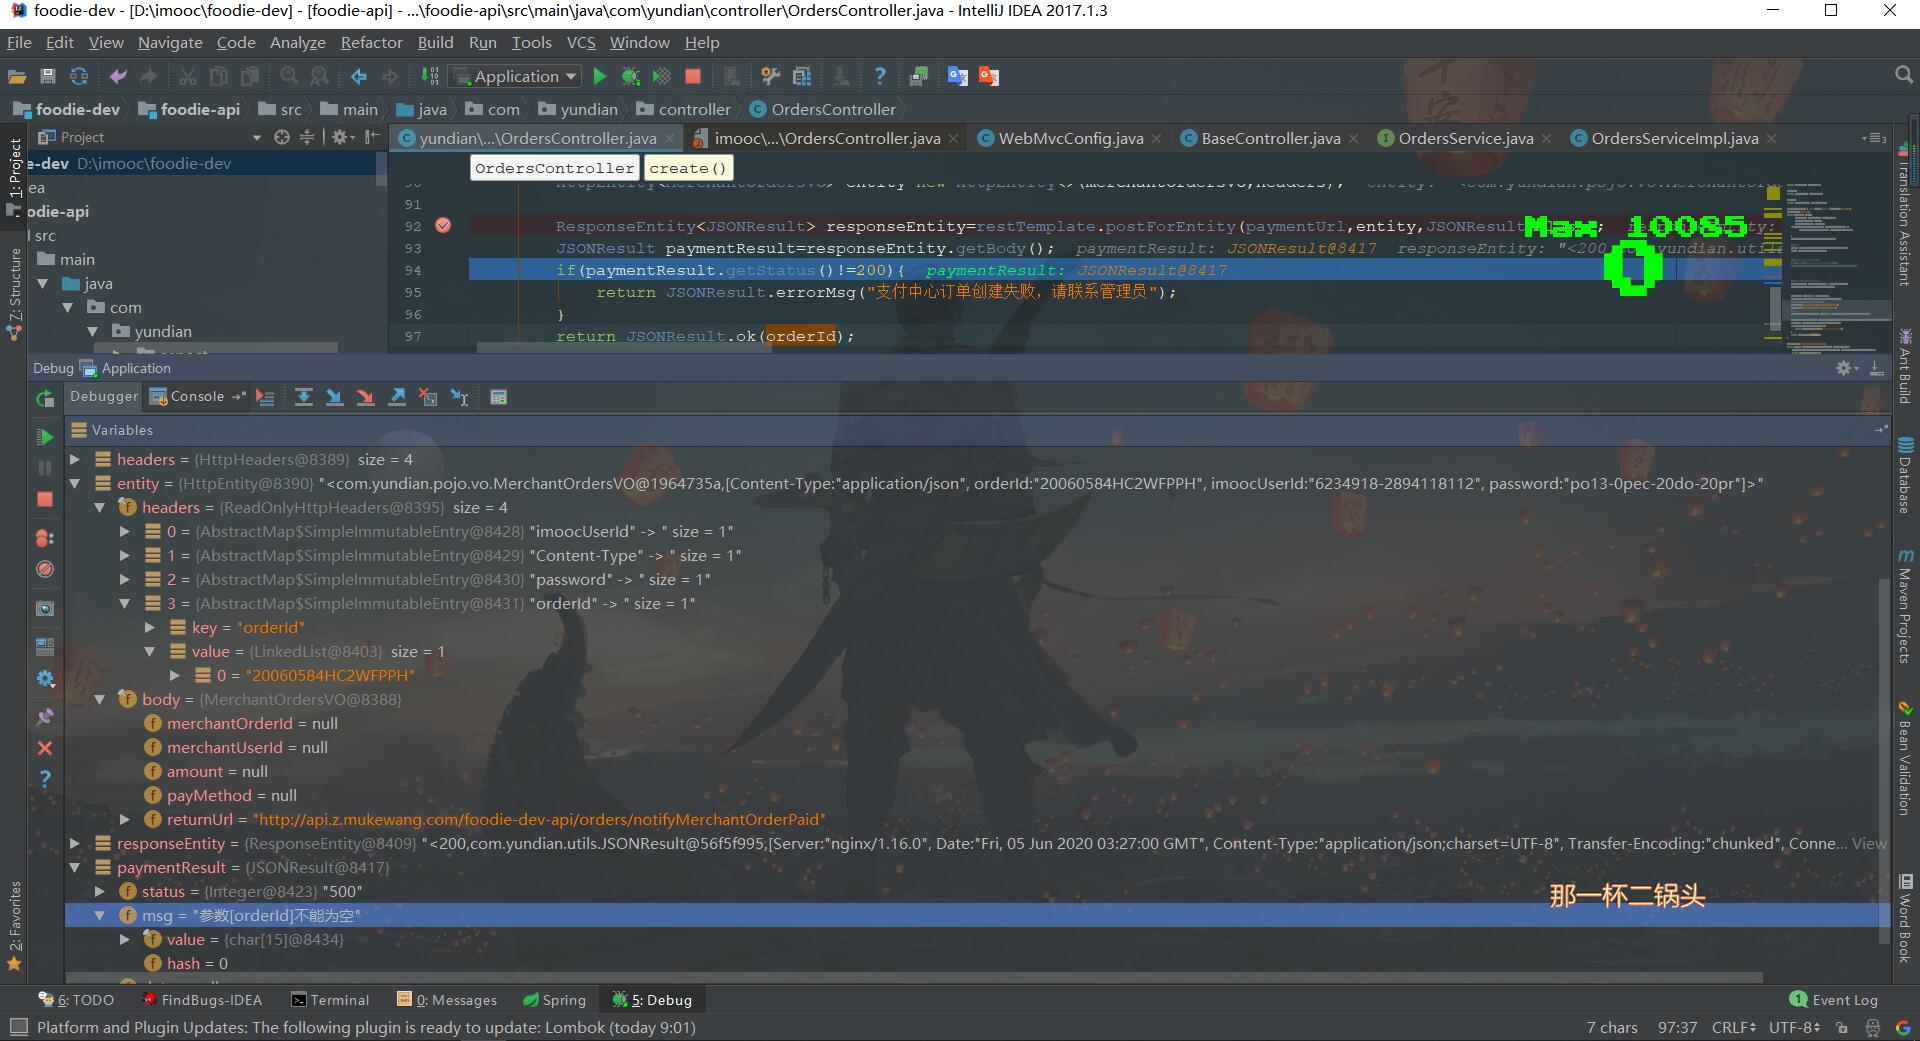This screenshot has width=1920, height=1041.
Task: Click the View link on responseEntity row
Action: (1868, 844)
